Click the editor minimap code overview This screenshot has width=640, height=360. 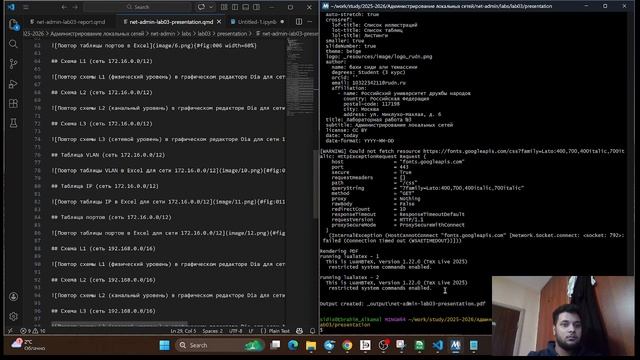[299, 78]
